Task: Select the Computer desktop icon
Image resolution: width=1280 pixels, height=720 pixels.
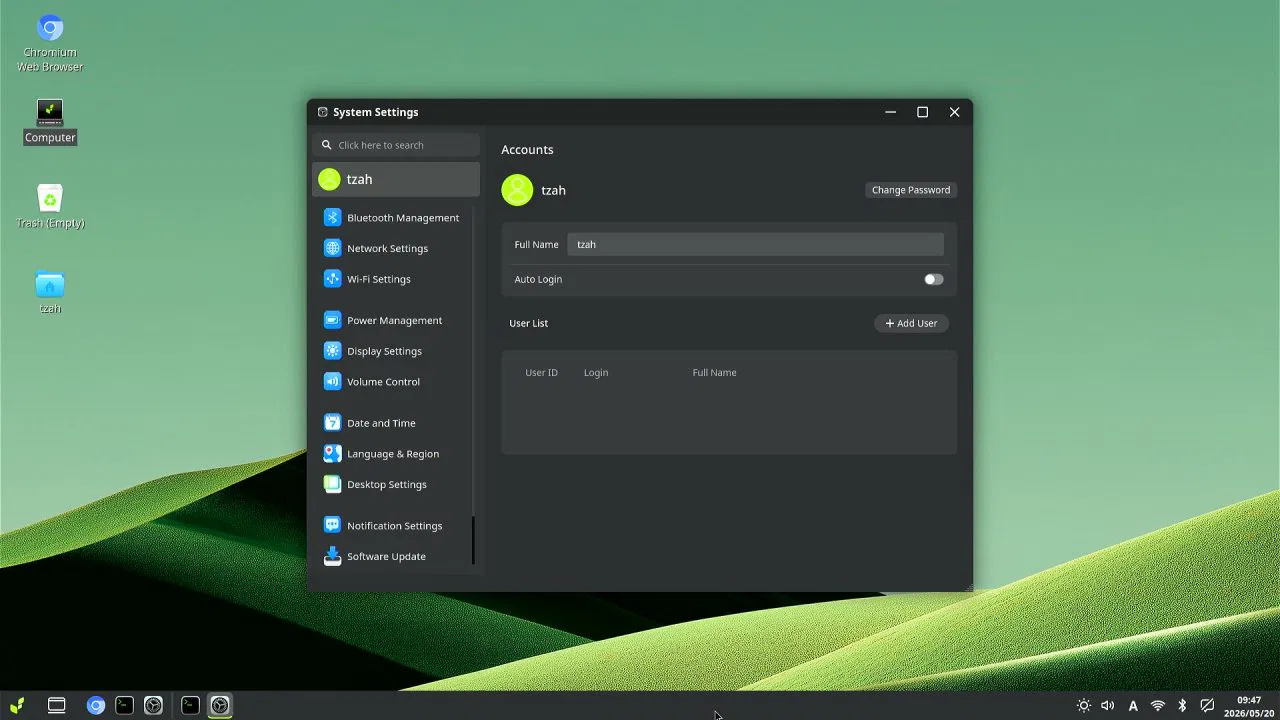Action: (50, 121)
